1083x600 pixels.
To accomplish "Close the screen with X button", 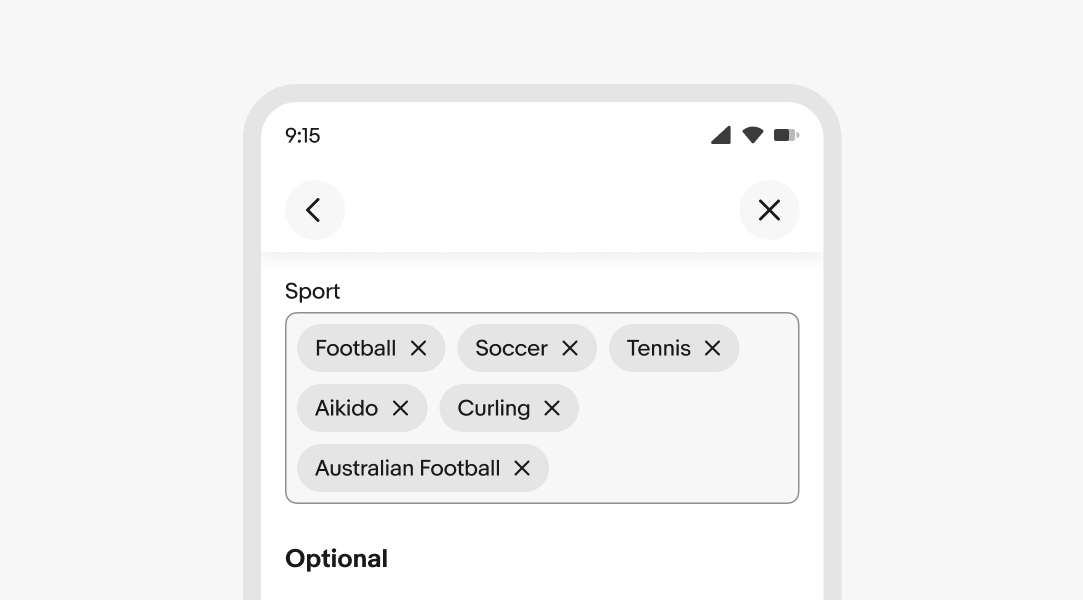I will [x=769, y=210].
